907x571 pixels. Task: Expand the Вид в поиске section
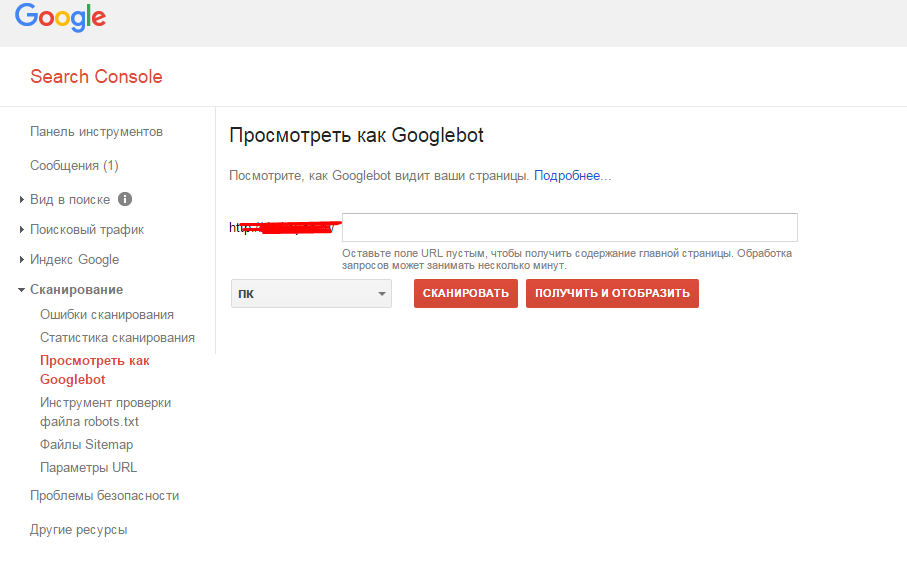click(70, 199)
